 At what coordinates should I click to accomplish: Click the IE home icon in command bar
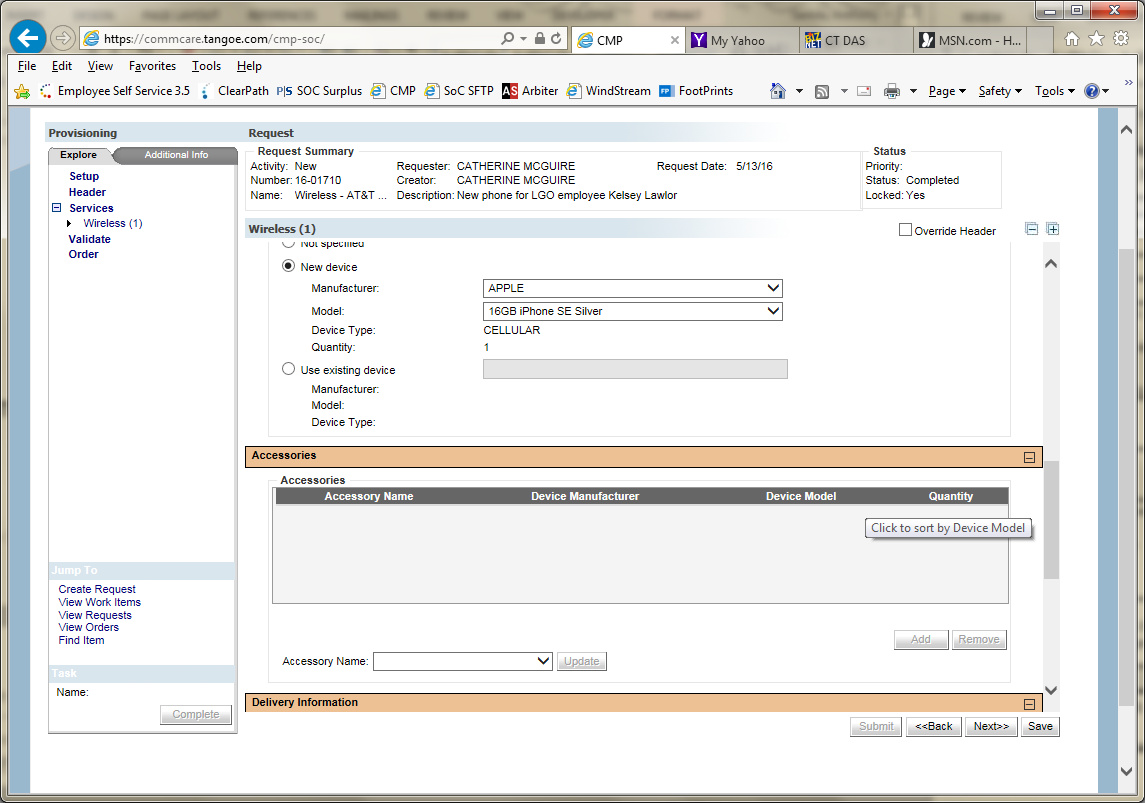pos(778,91)
